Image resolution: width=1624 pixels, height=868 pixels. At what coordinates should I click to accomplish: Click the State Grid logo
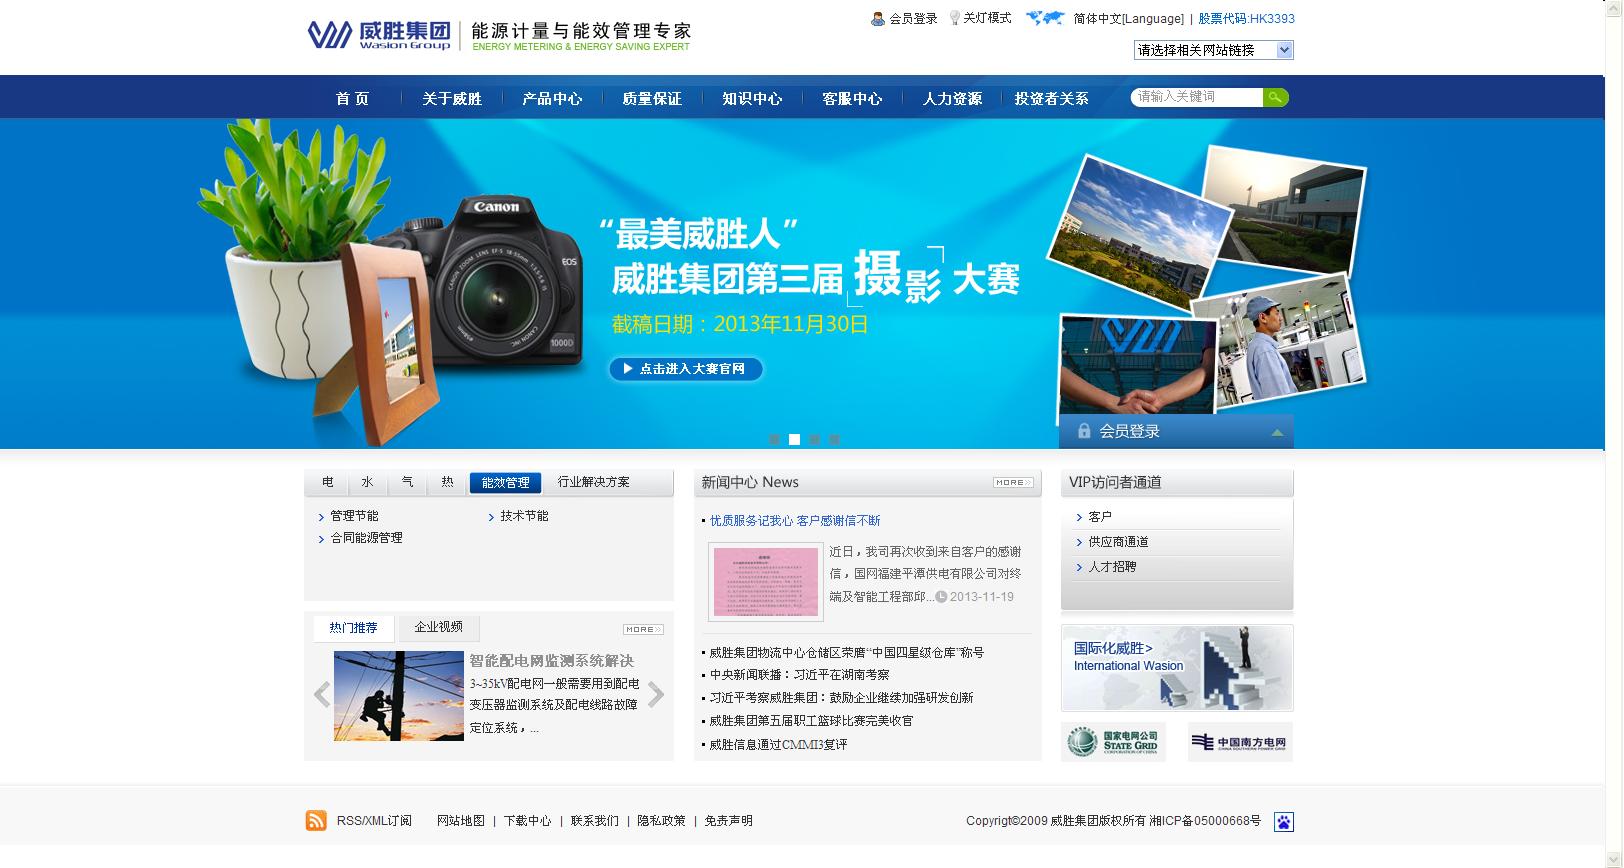tap(1113, 742)
